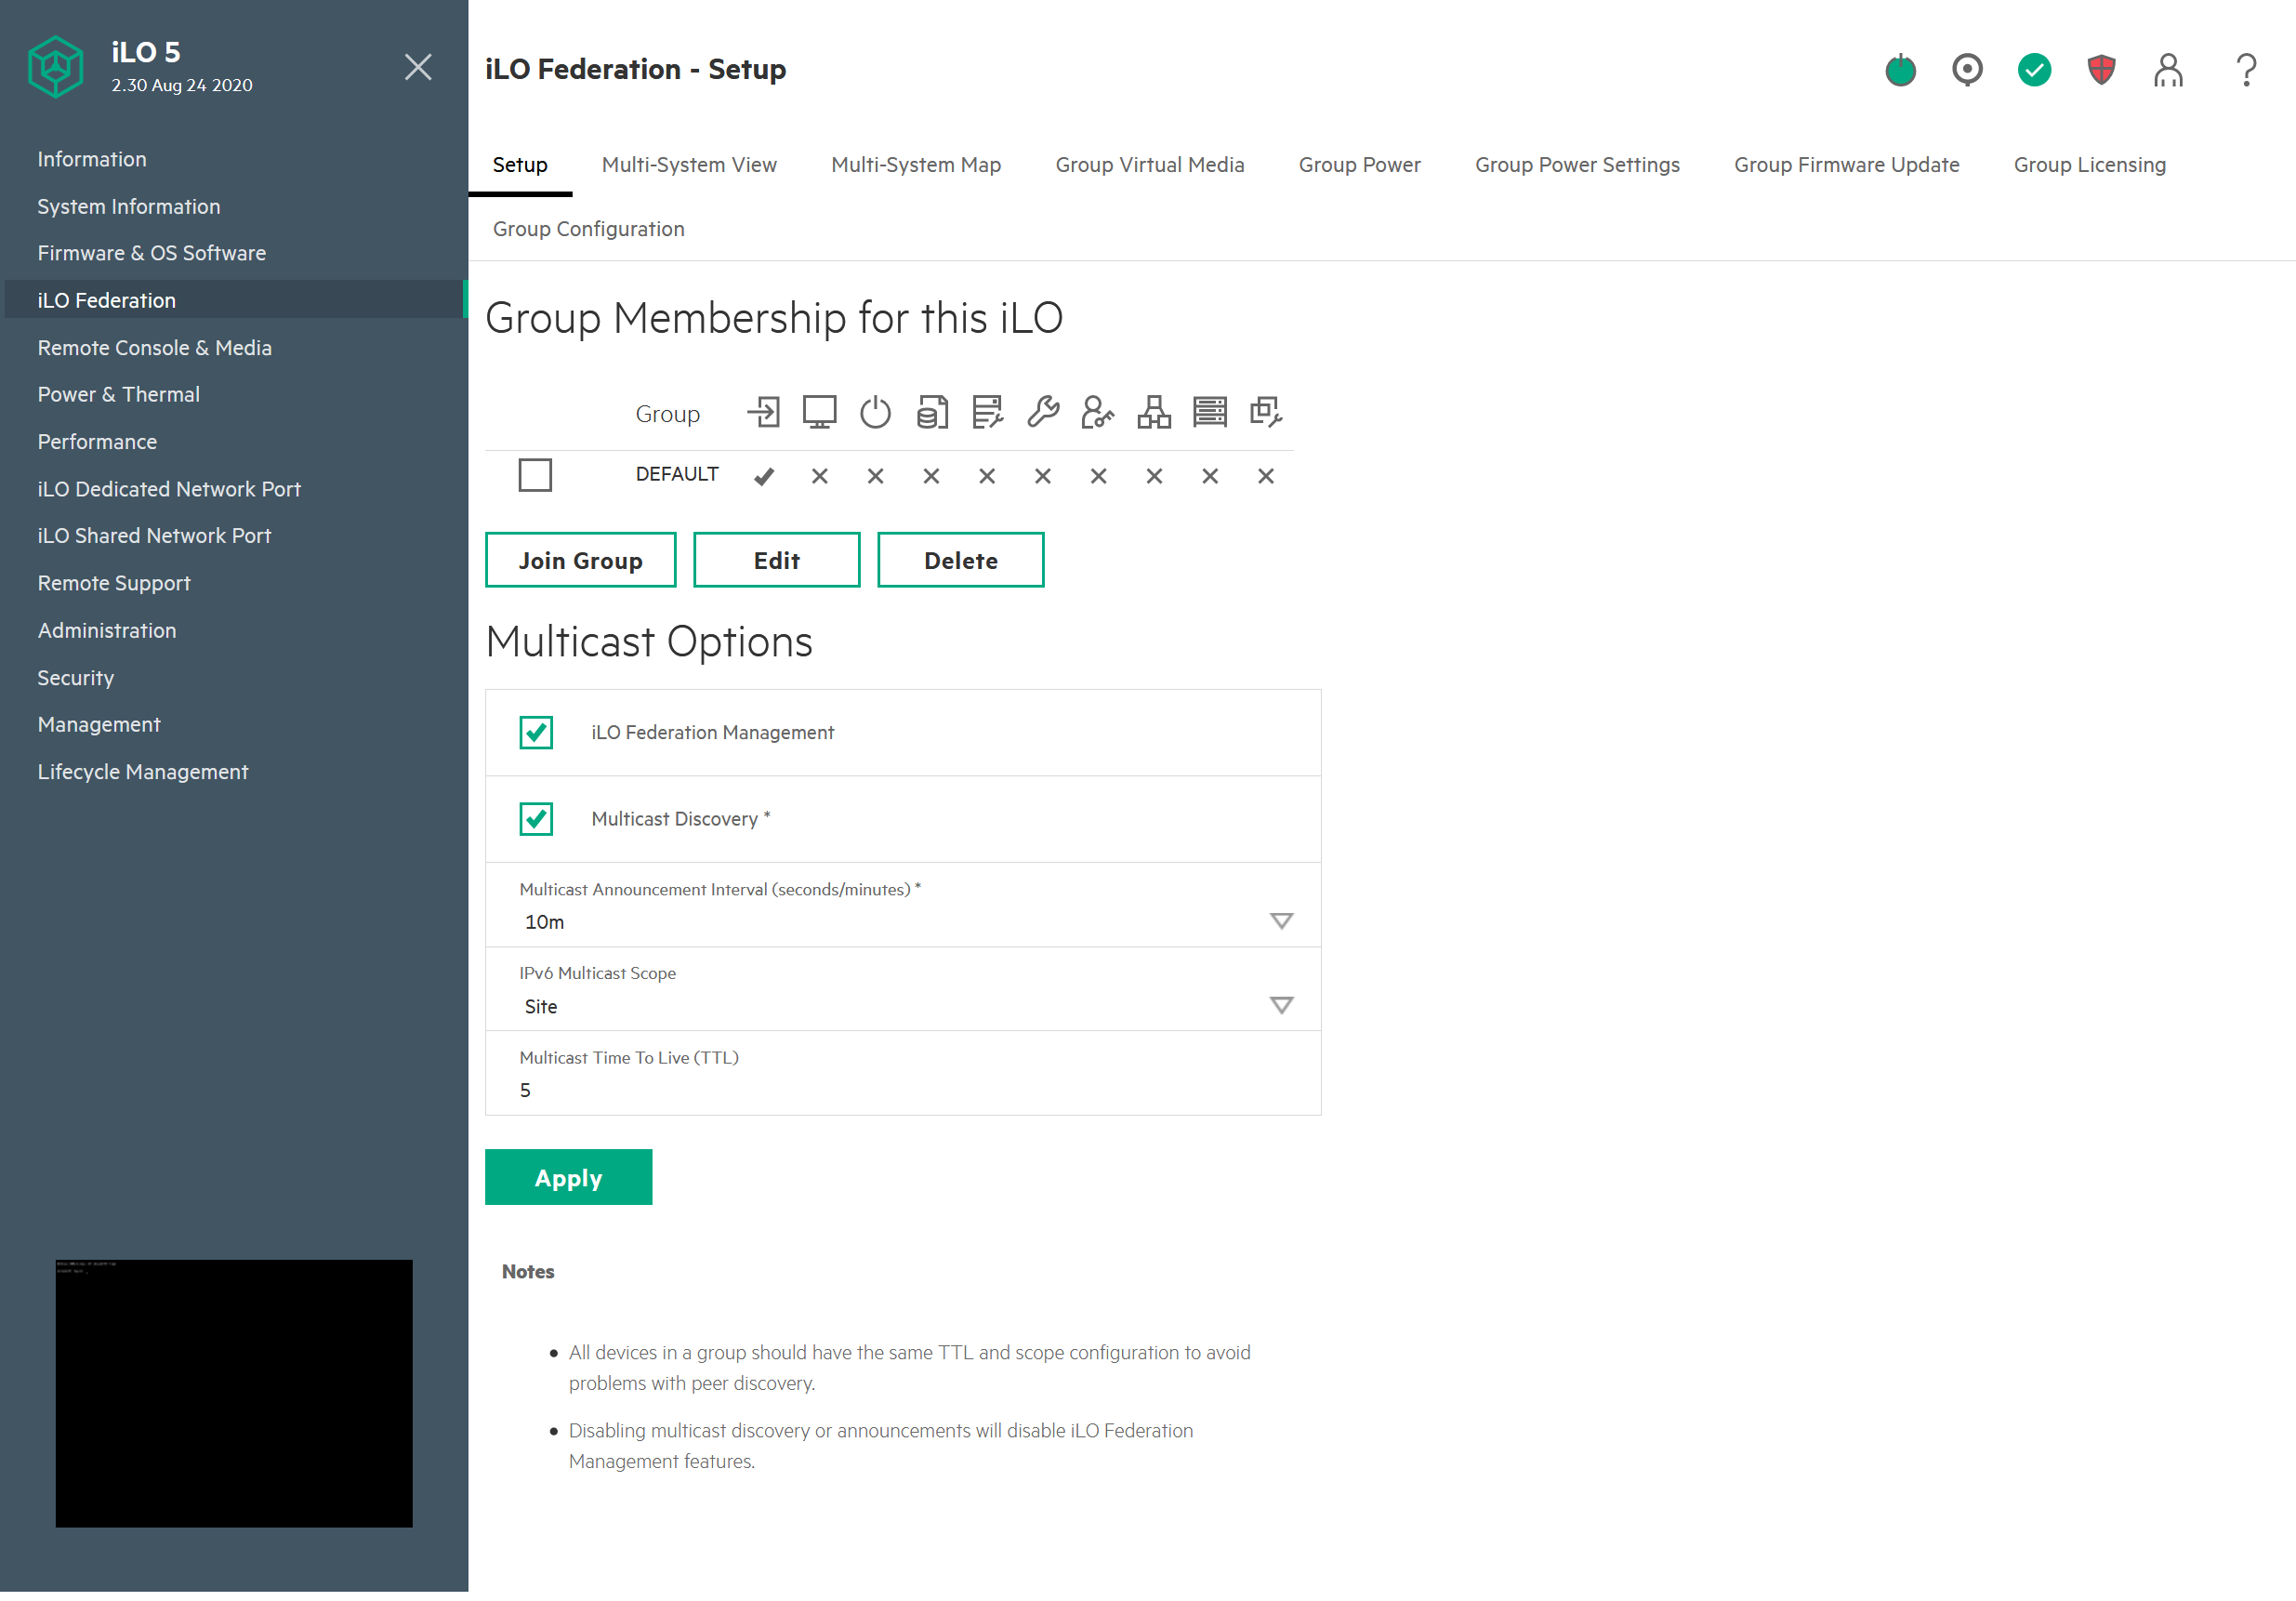Click the virtual power privilege icon
This screenshot has height=1601, width=2296.
pyautogui.click(x=875, y=412)
